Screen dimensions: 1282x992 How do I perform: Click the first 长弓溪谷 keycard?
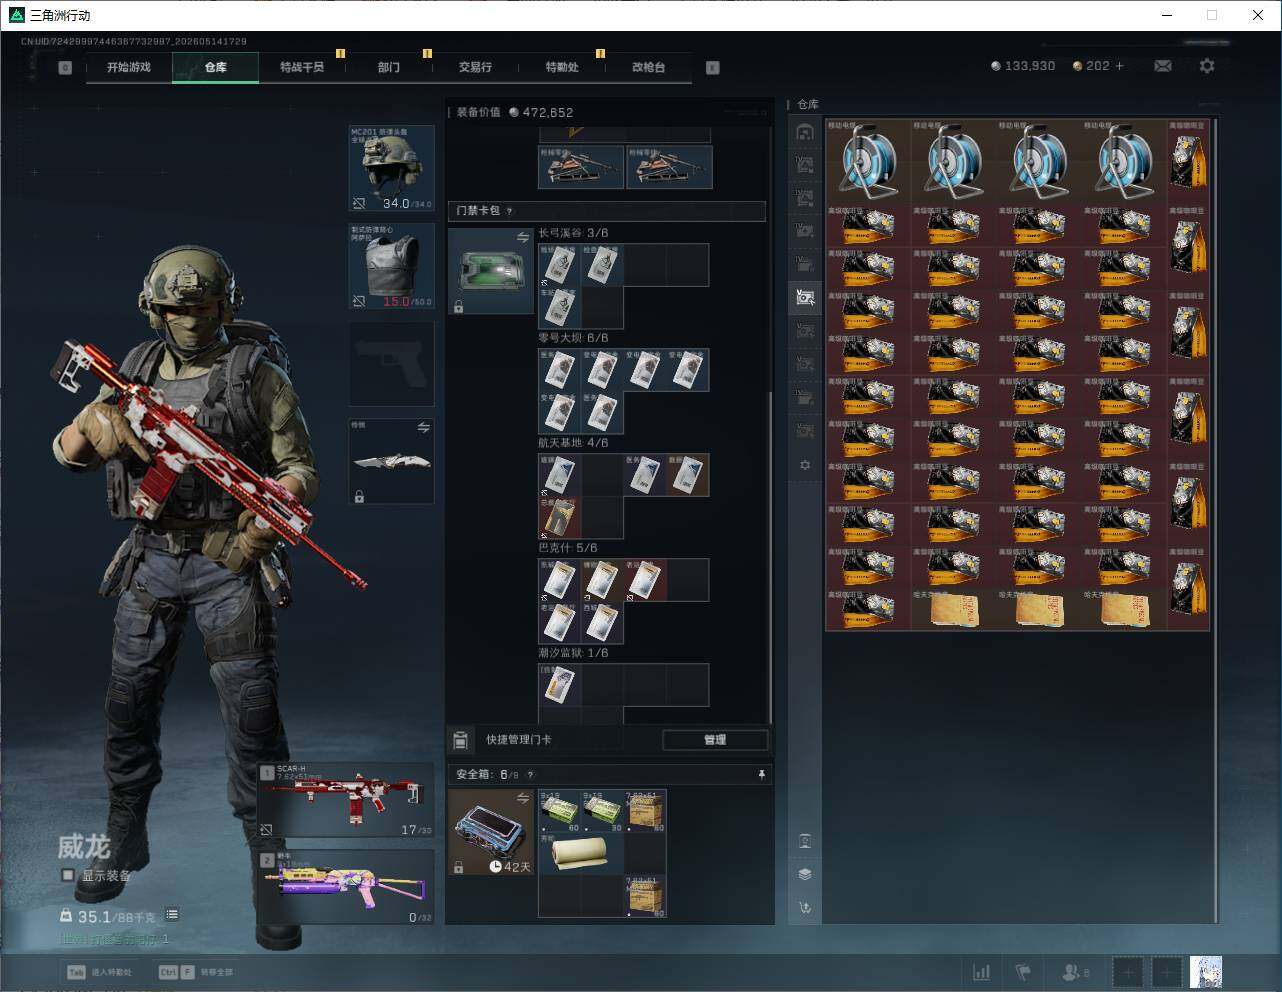[x=560, y=265]
